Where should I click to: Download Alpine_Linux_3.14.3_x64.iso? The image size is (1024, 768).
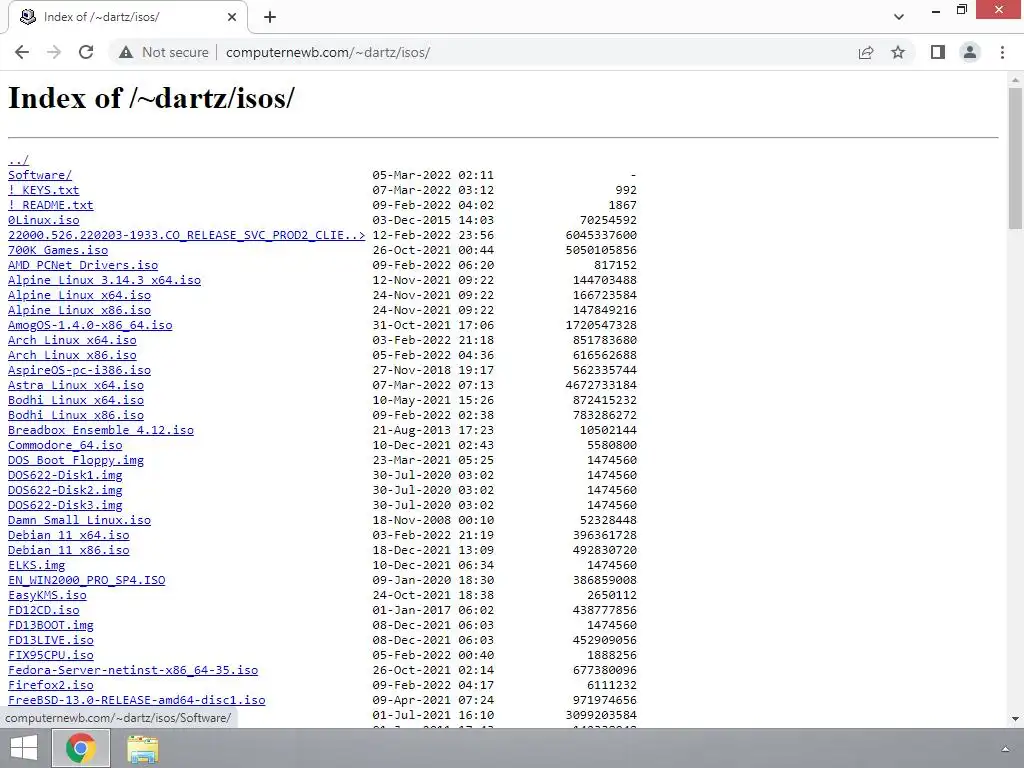pyautogui.click(x=104, y=280)
